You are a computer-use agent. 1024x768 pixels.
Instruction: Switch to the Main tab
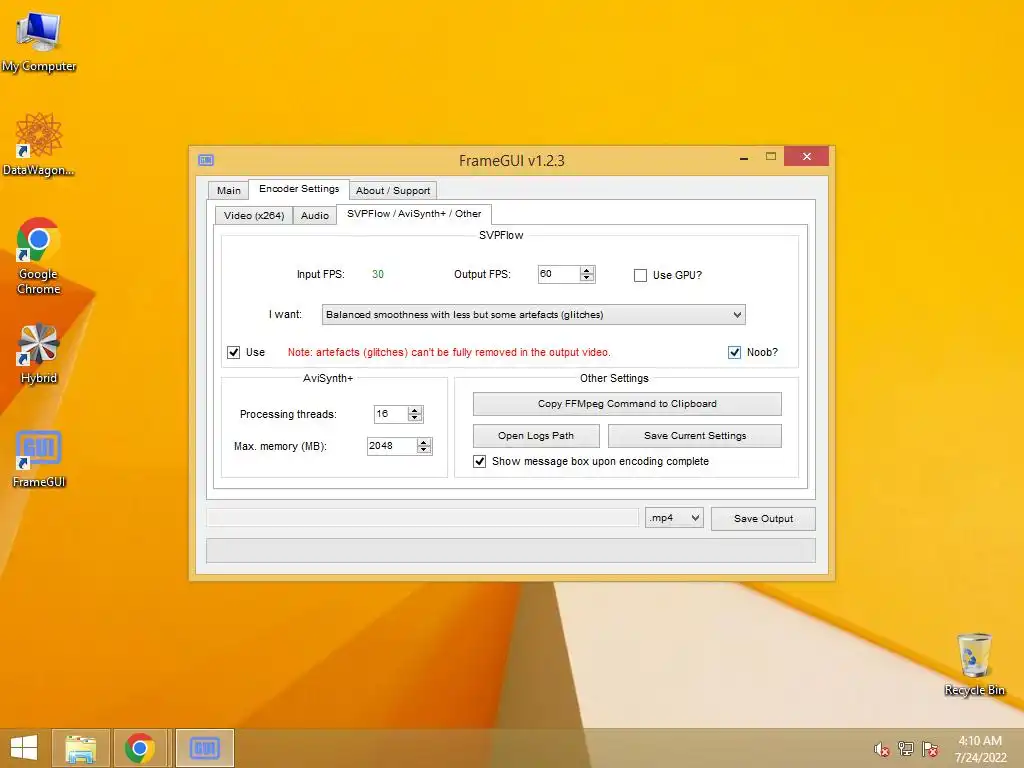pos(229,190)
